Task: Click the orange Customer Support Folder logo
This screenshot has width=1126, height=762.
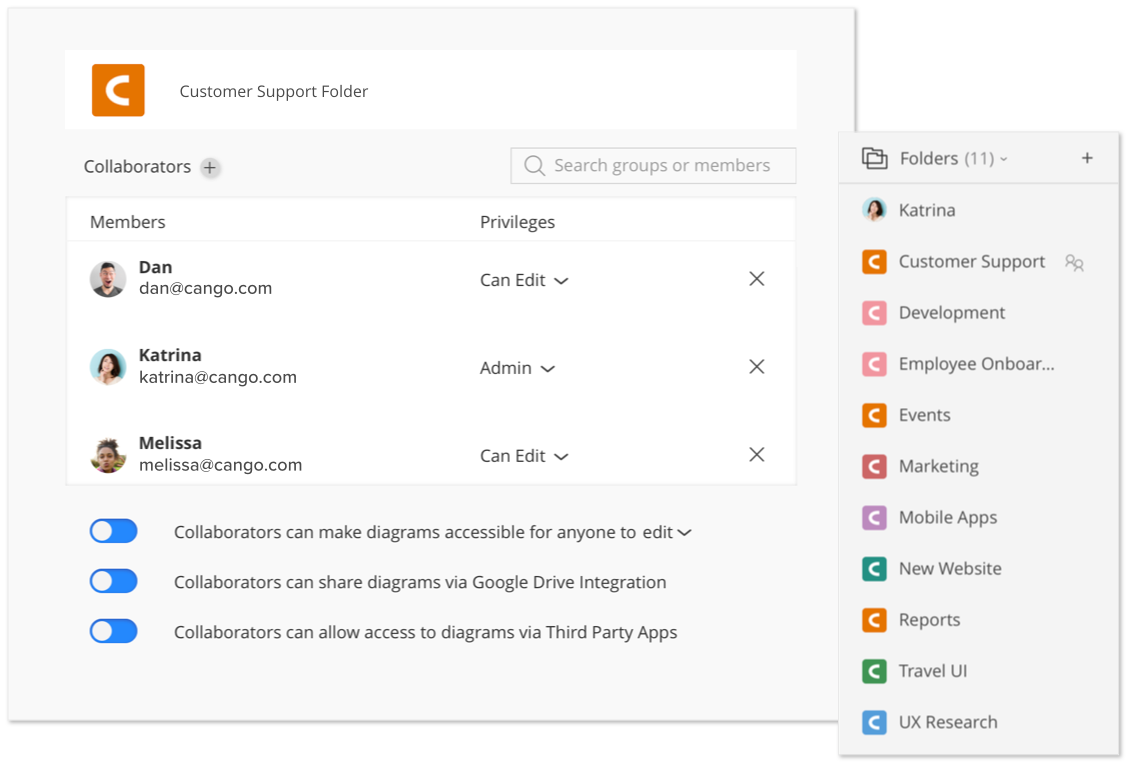Action: tap(118, 91)
